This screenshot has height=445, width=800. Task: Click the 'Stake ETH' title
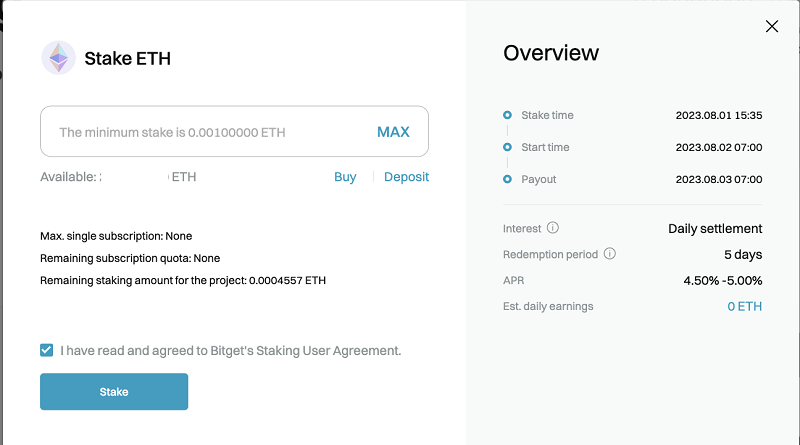(128, 59)
